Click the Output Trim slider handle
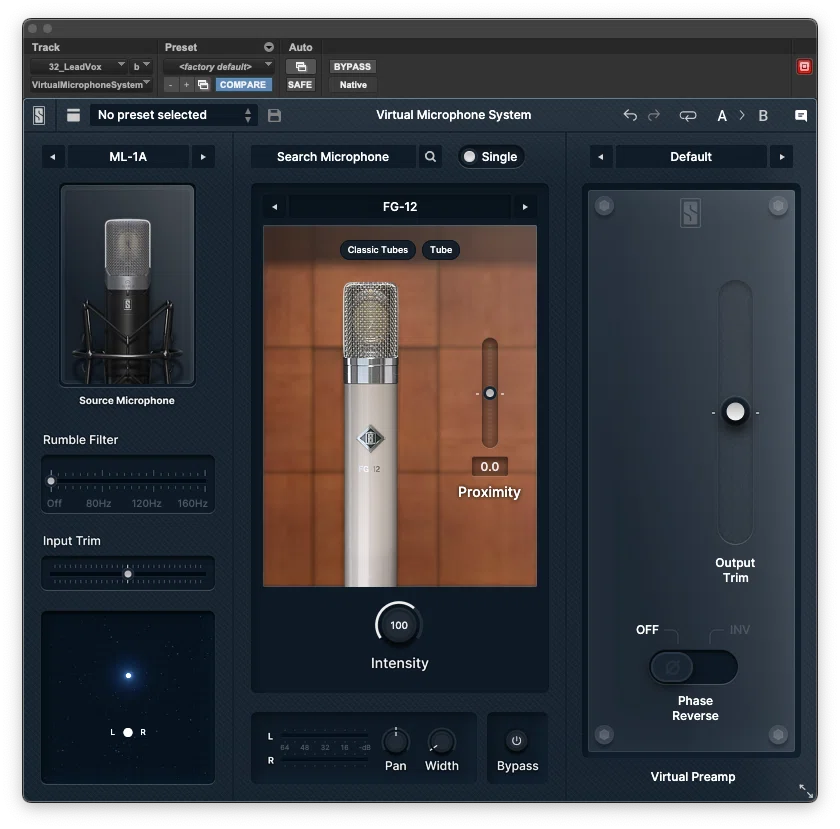Screen dimensions: 840x829 coord(735,412)
